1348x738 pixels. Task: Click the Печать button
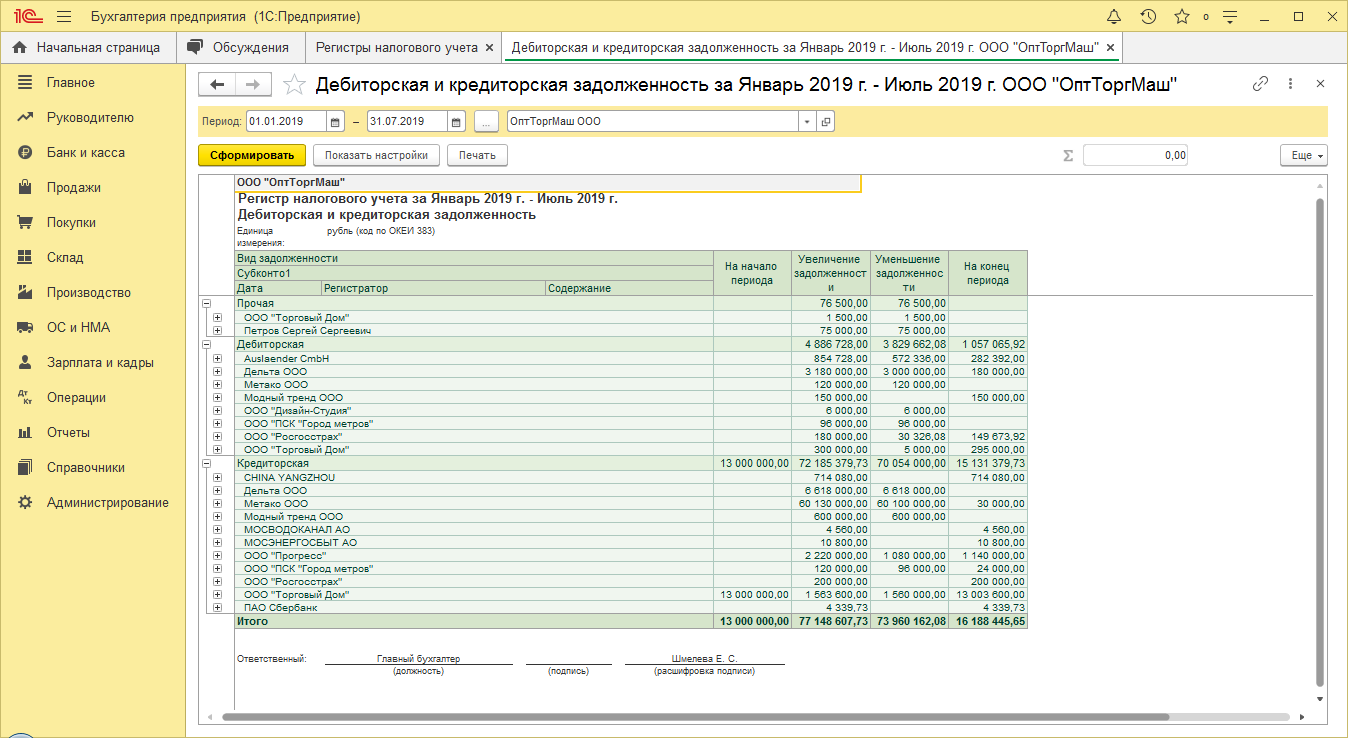click(x=477, y=155)
